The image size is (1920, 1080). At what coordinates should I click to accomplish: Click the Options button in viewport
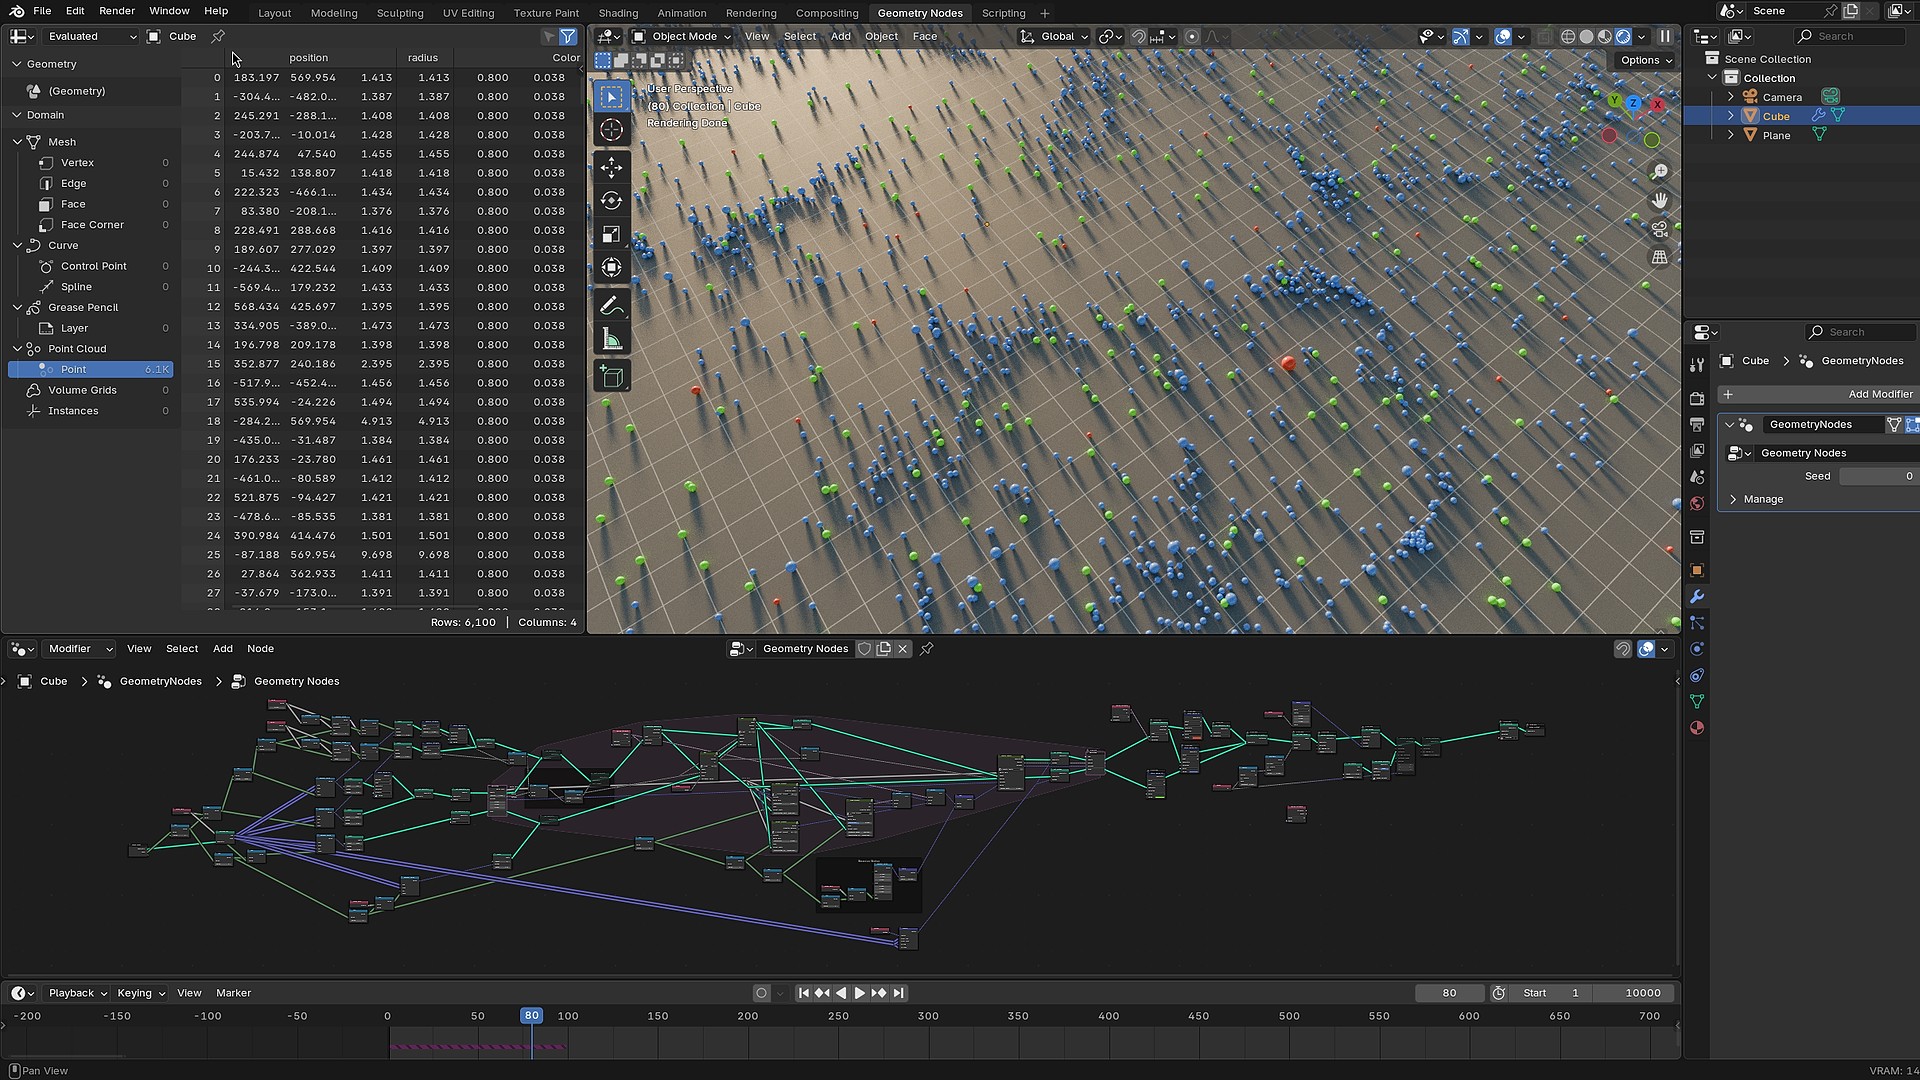(1645, 60)
